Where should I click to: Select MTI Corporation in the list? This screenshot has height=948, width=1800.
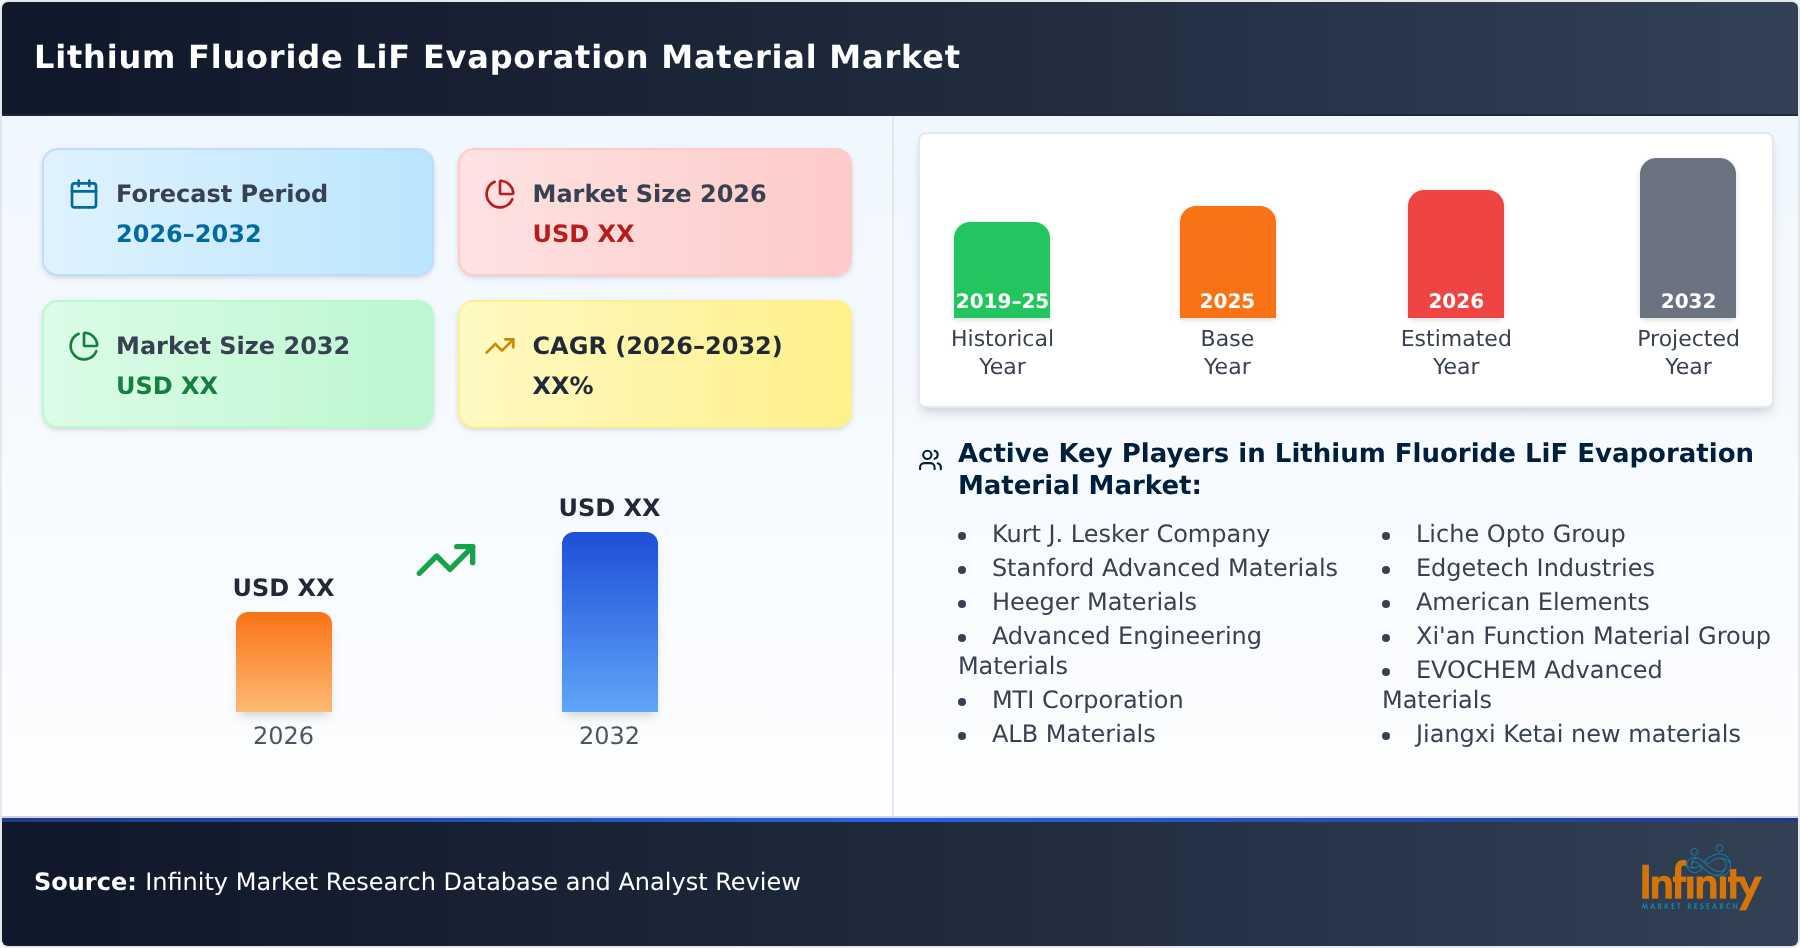(1087, 700)
